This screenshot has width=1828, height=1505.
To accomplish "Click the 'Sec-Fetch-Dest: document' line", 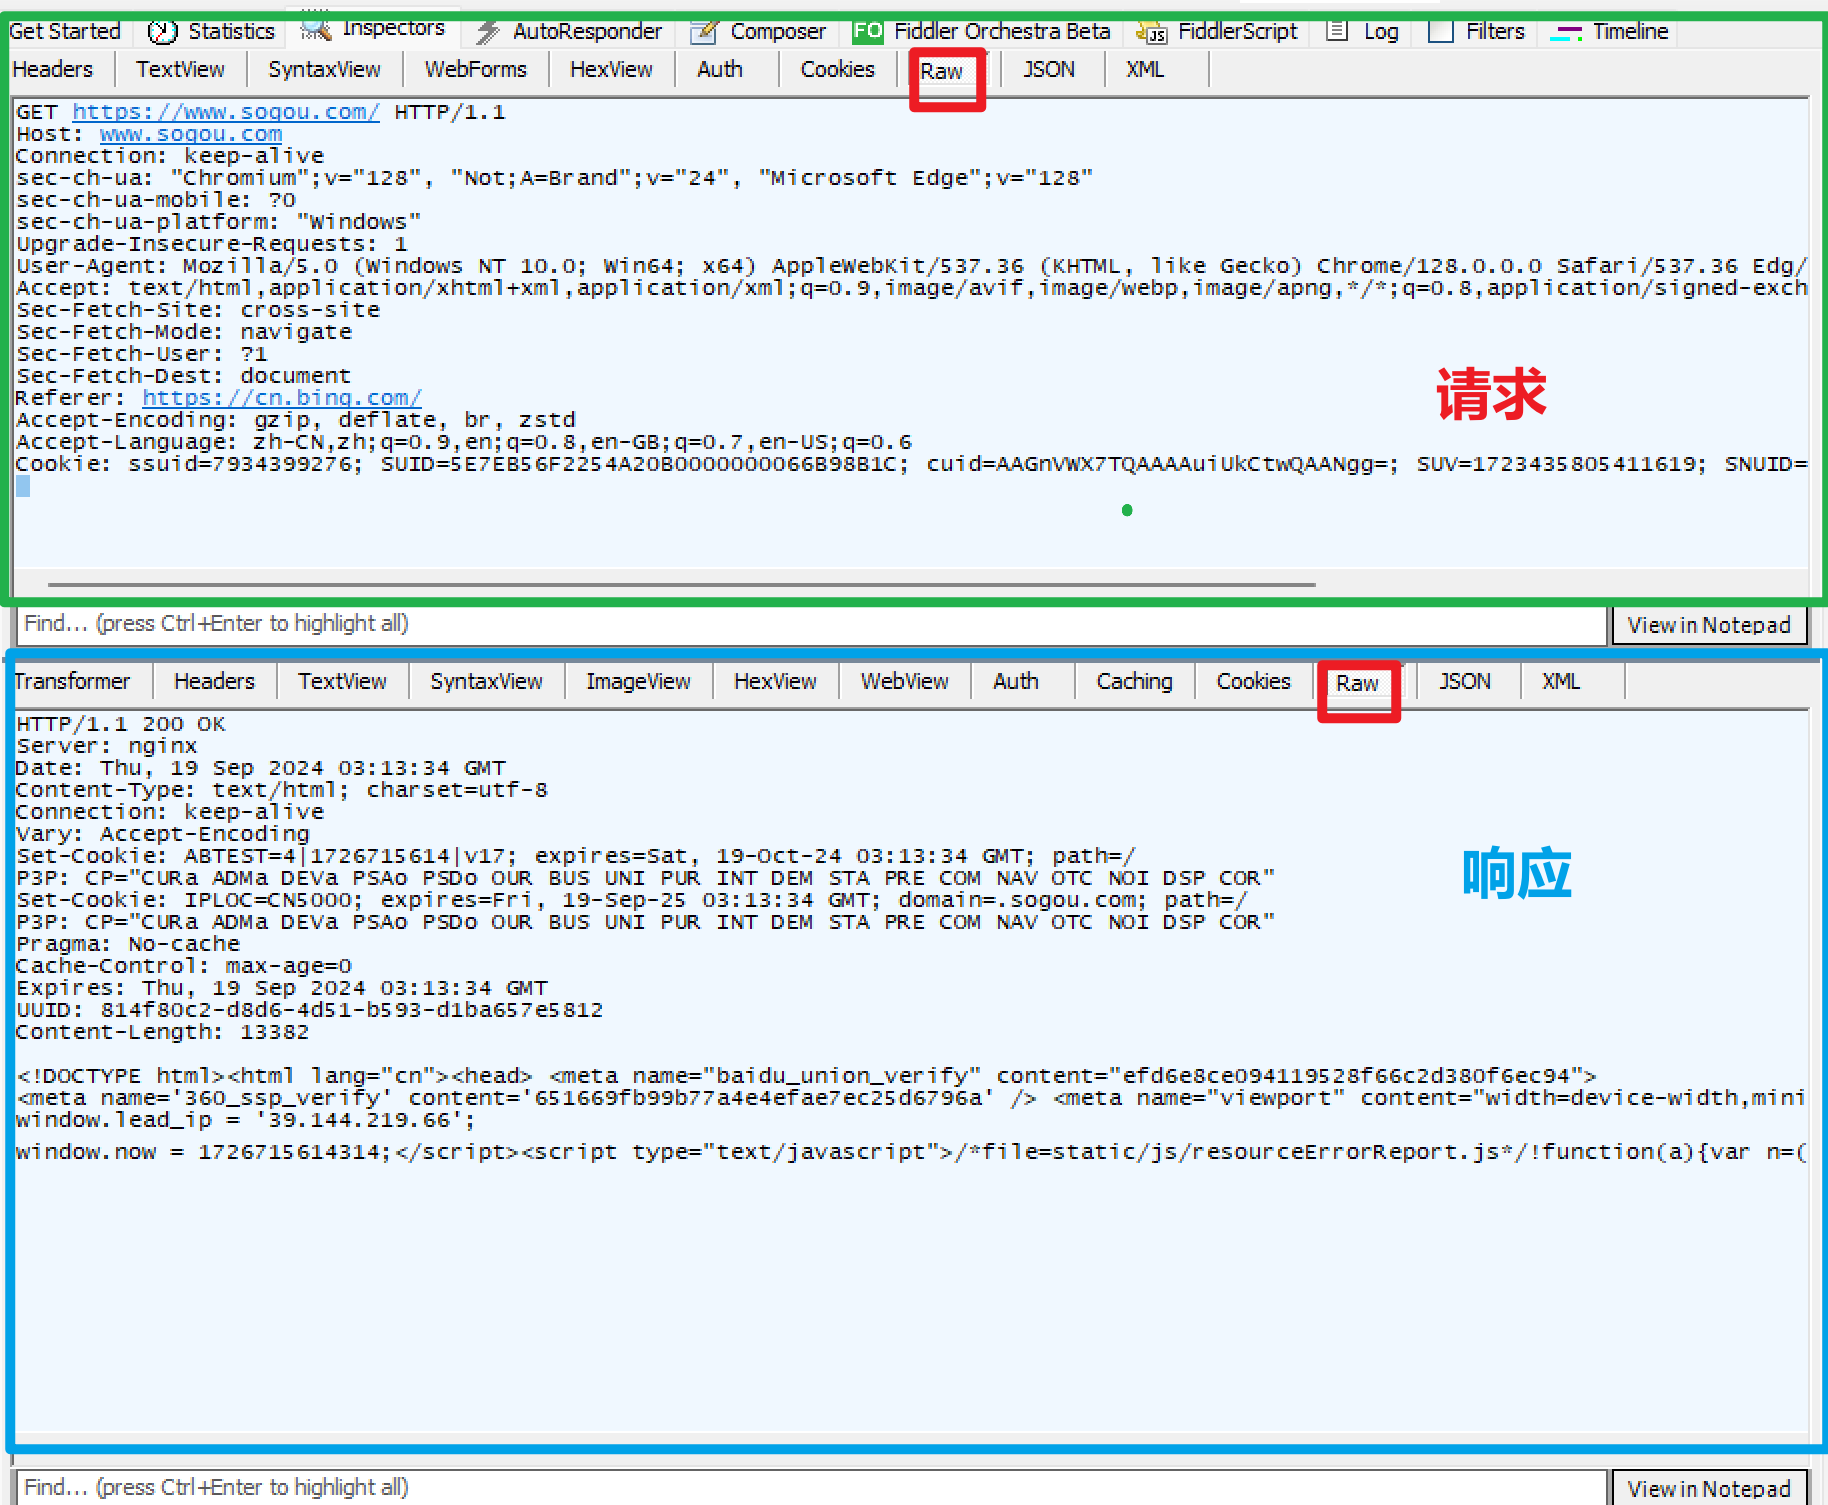I will tap(184, 376).
